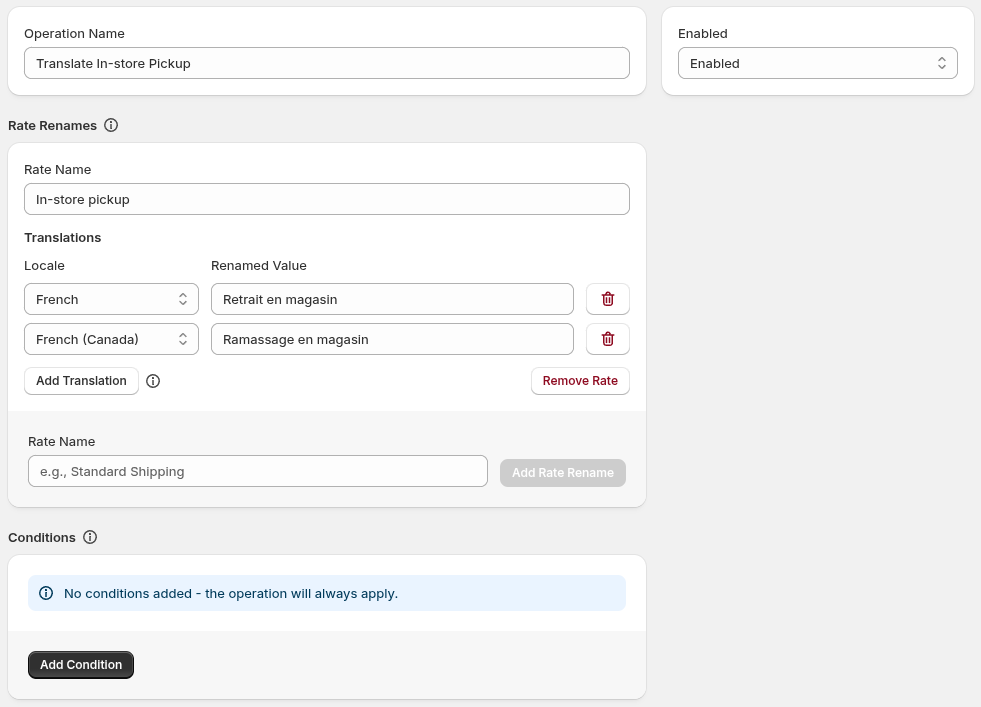Click the Renamed Value column label
Image resolution: width=981 pixels, height=707 pixels.
[x=258, y=265]
